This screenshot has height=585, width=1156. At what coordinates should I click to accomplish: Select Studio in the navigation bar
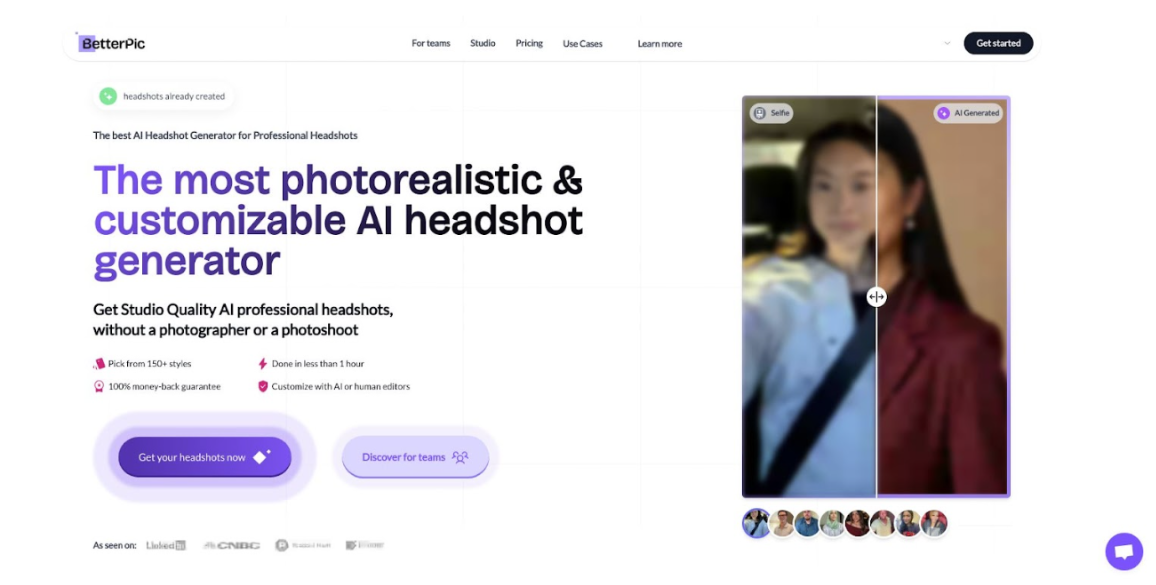[x=482, y=43]
